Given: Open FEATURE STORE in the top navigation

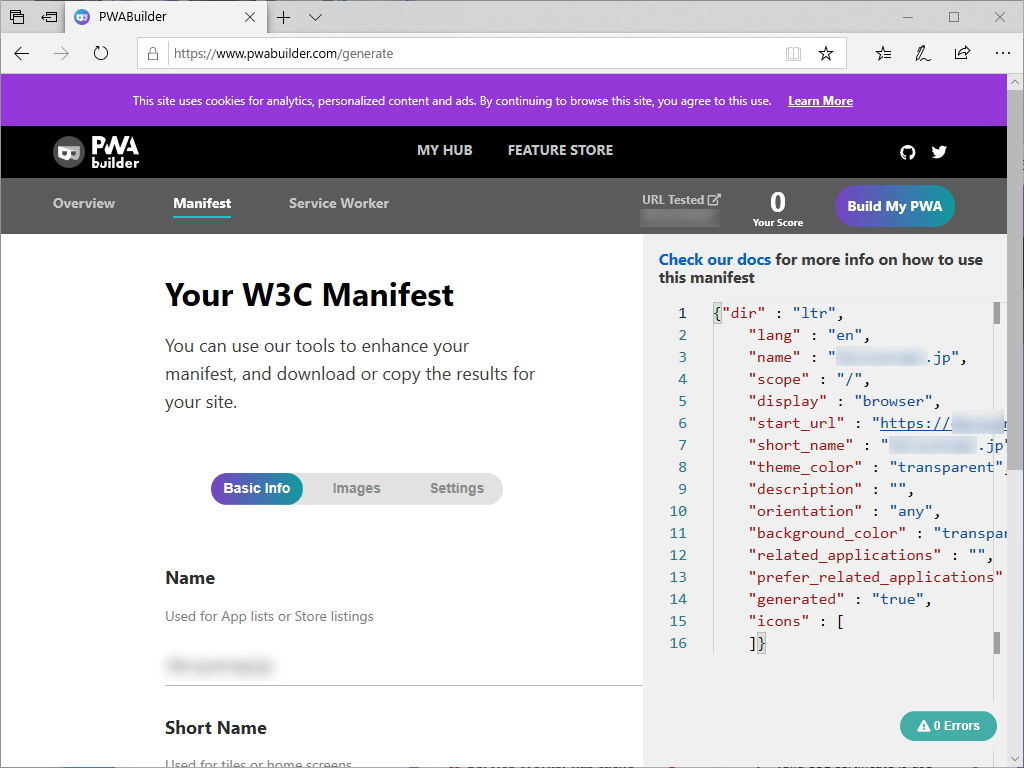Looking at the screenshot, I should (560, 150).
